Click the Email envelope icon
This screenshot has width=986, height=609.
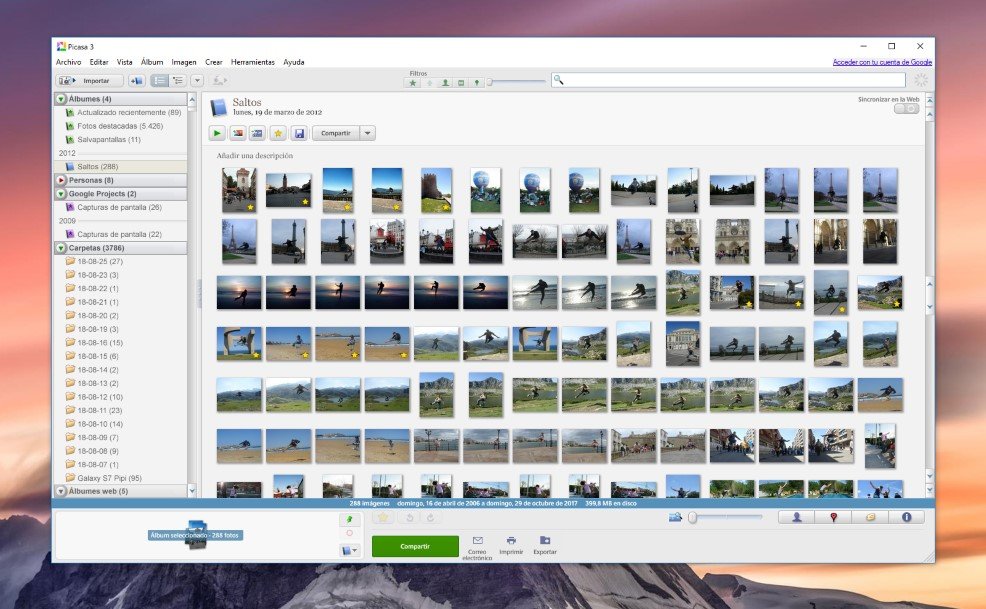click(x=477, y=544)
